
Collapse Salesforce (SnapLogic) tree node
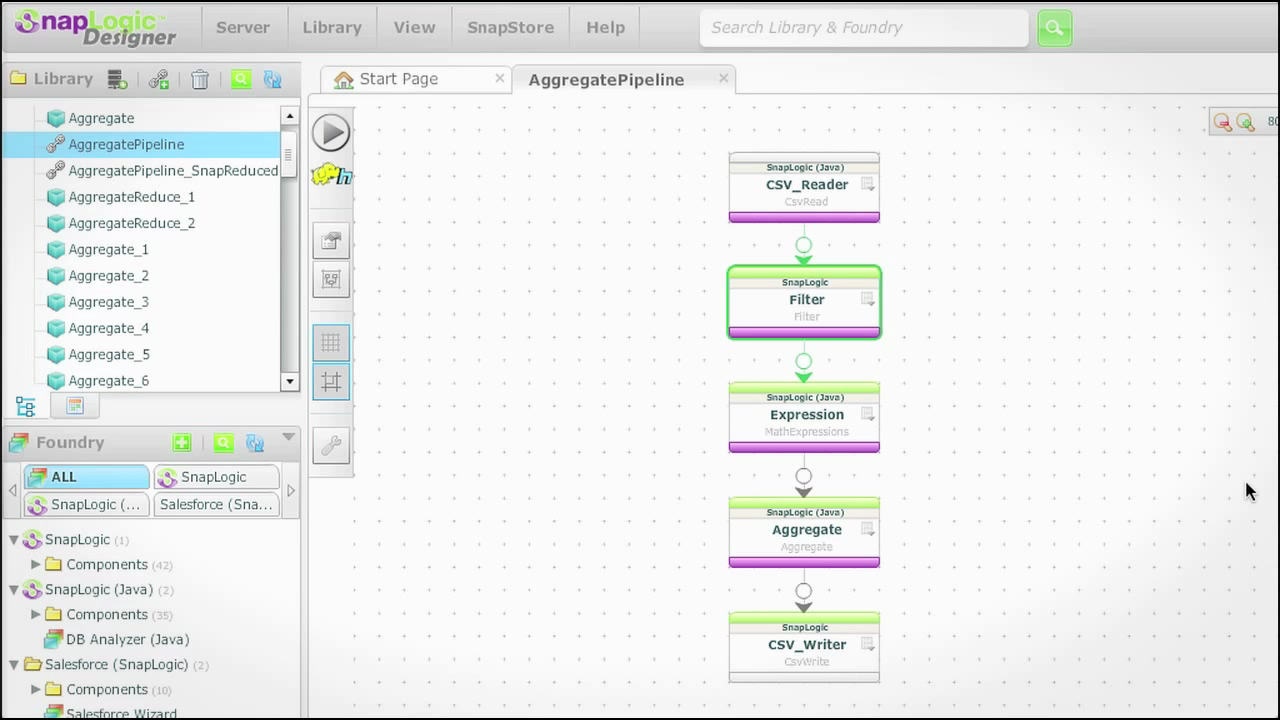pos(14,664)
